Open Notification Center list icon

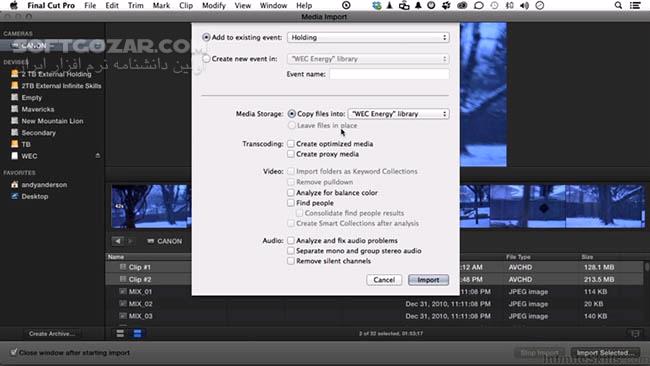pyautogui.click(x=635, y=5)
